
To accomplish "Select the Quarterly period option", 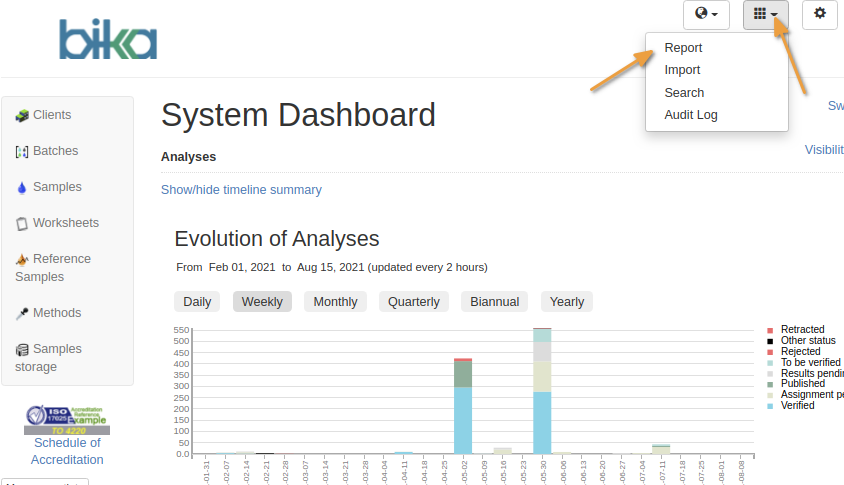I will tap(414, 302).
